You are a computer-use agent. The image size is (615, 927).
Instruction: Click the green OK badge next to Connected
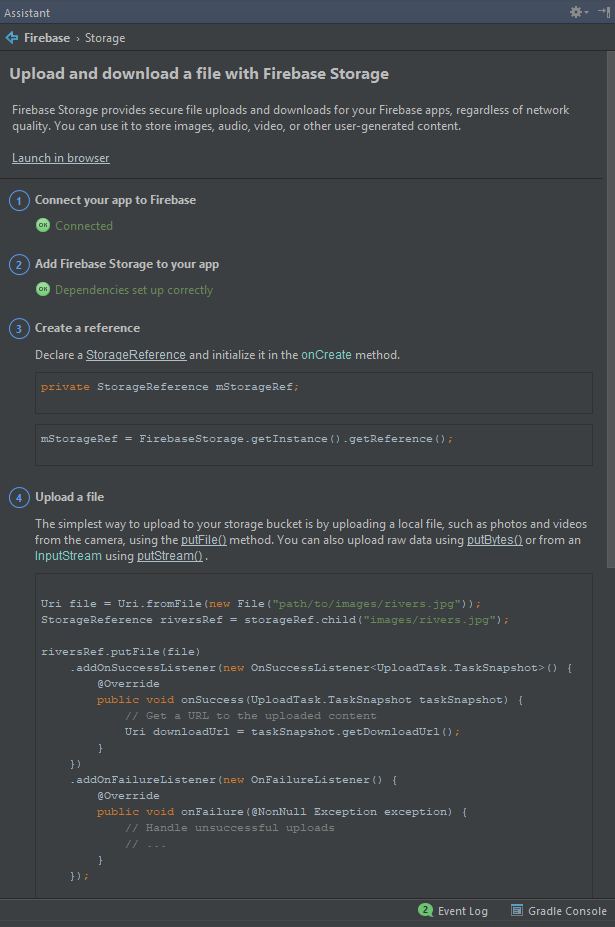(x=43, y=225)
